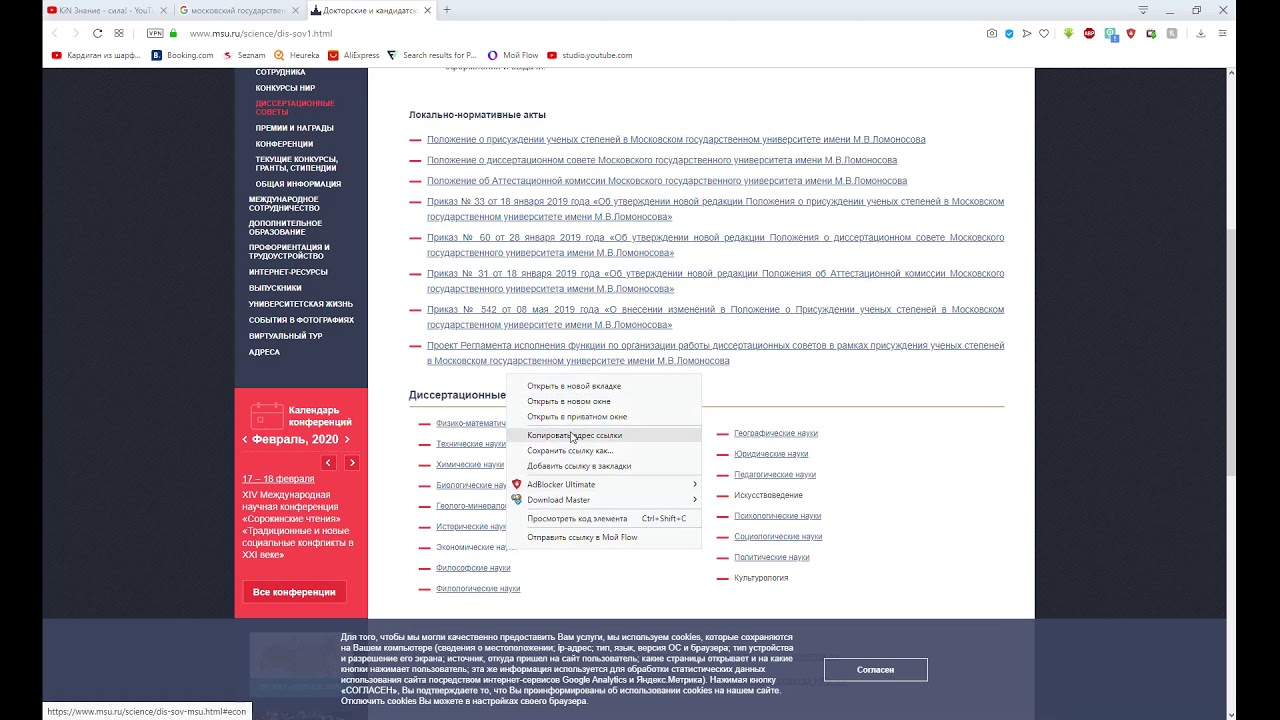Choose Открыть в новой вкладке from context menu
1280x720 pixels.
click(x=604, y=386)
